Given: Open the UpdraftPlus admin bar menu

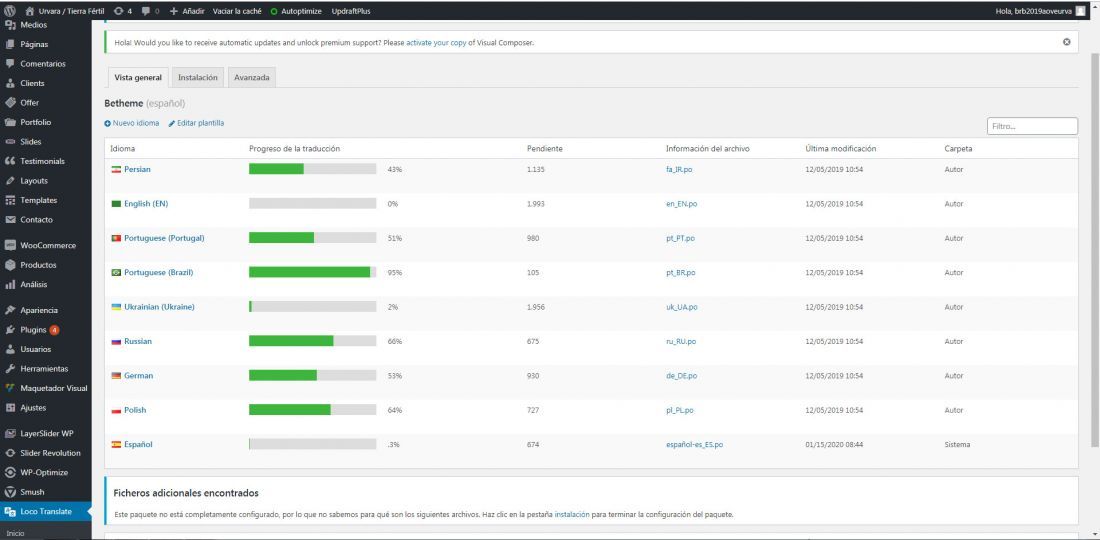Looking at the screenshot, I should point(351,11).
